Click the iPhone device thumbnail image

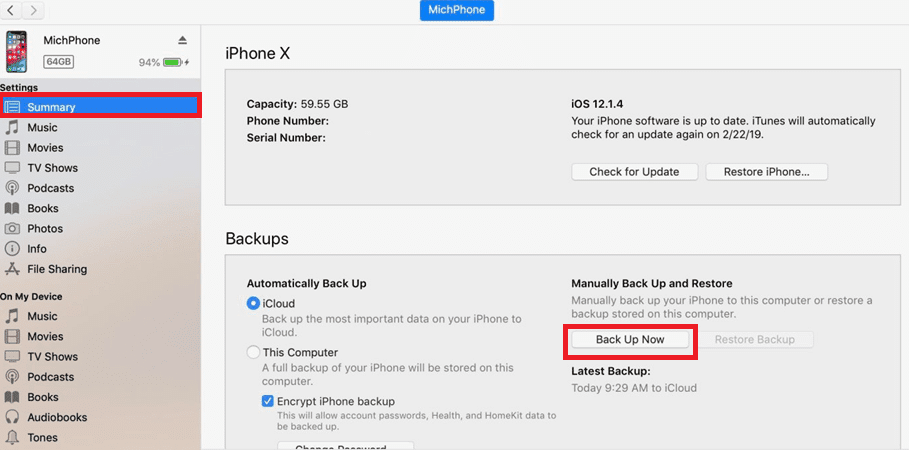click(x=16, y=52)
